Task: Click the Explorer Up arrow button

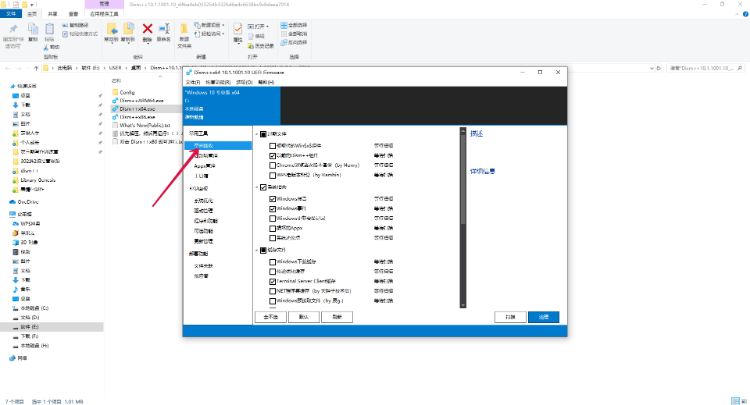Action: coord(36,68)
